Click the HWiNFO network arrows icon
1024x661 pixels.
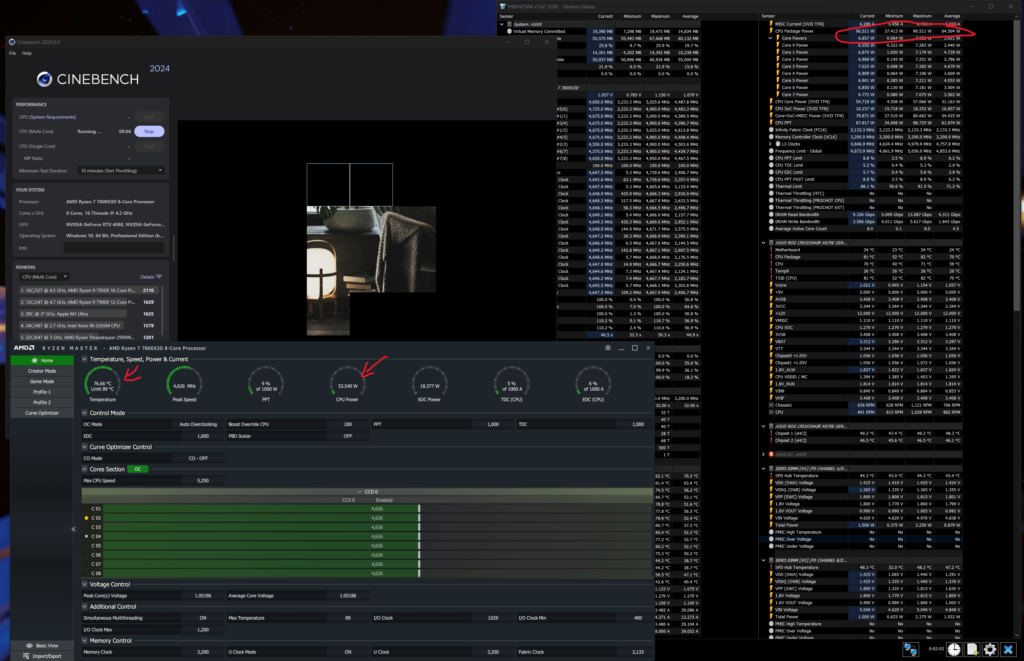pos(910,649)
